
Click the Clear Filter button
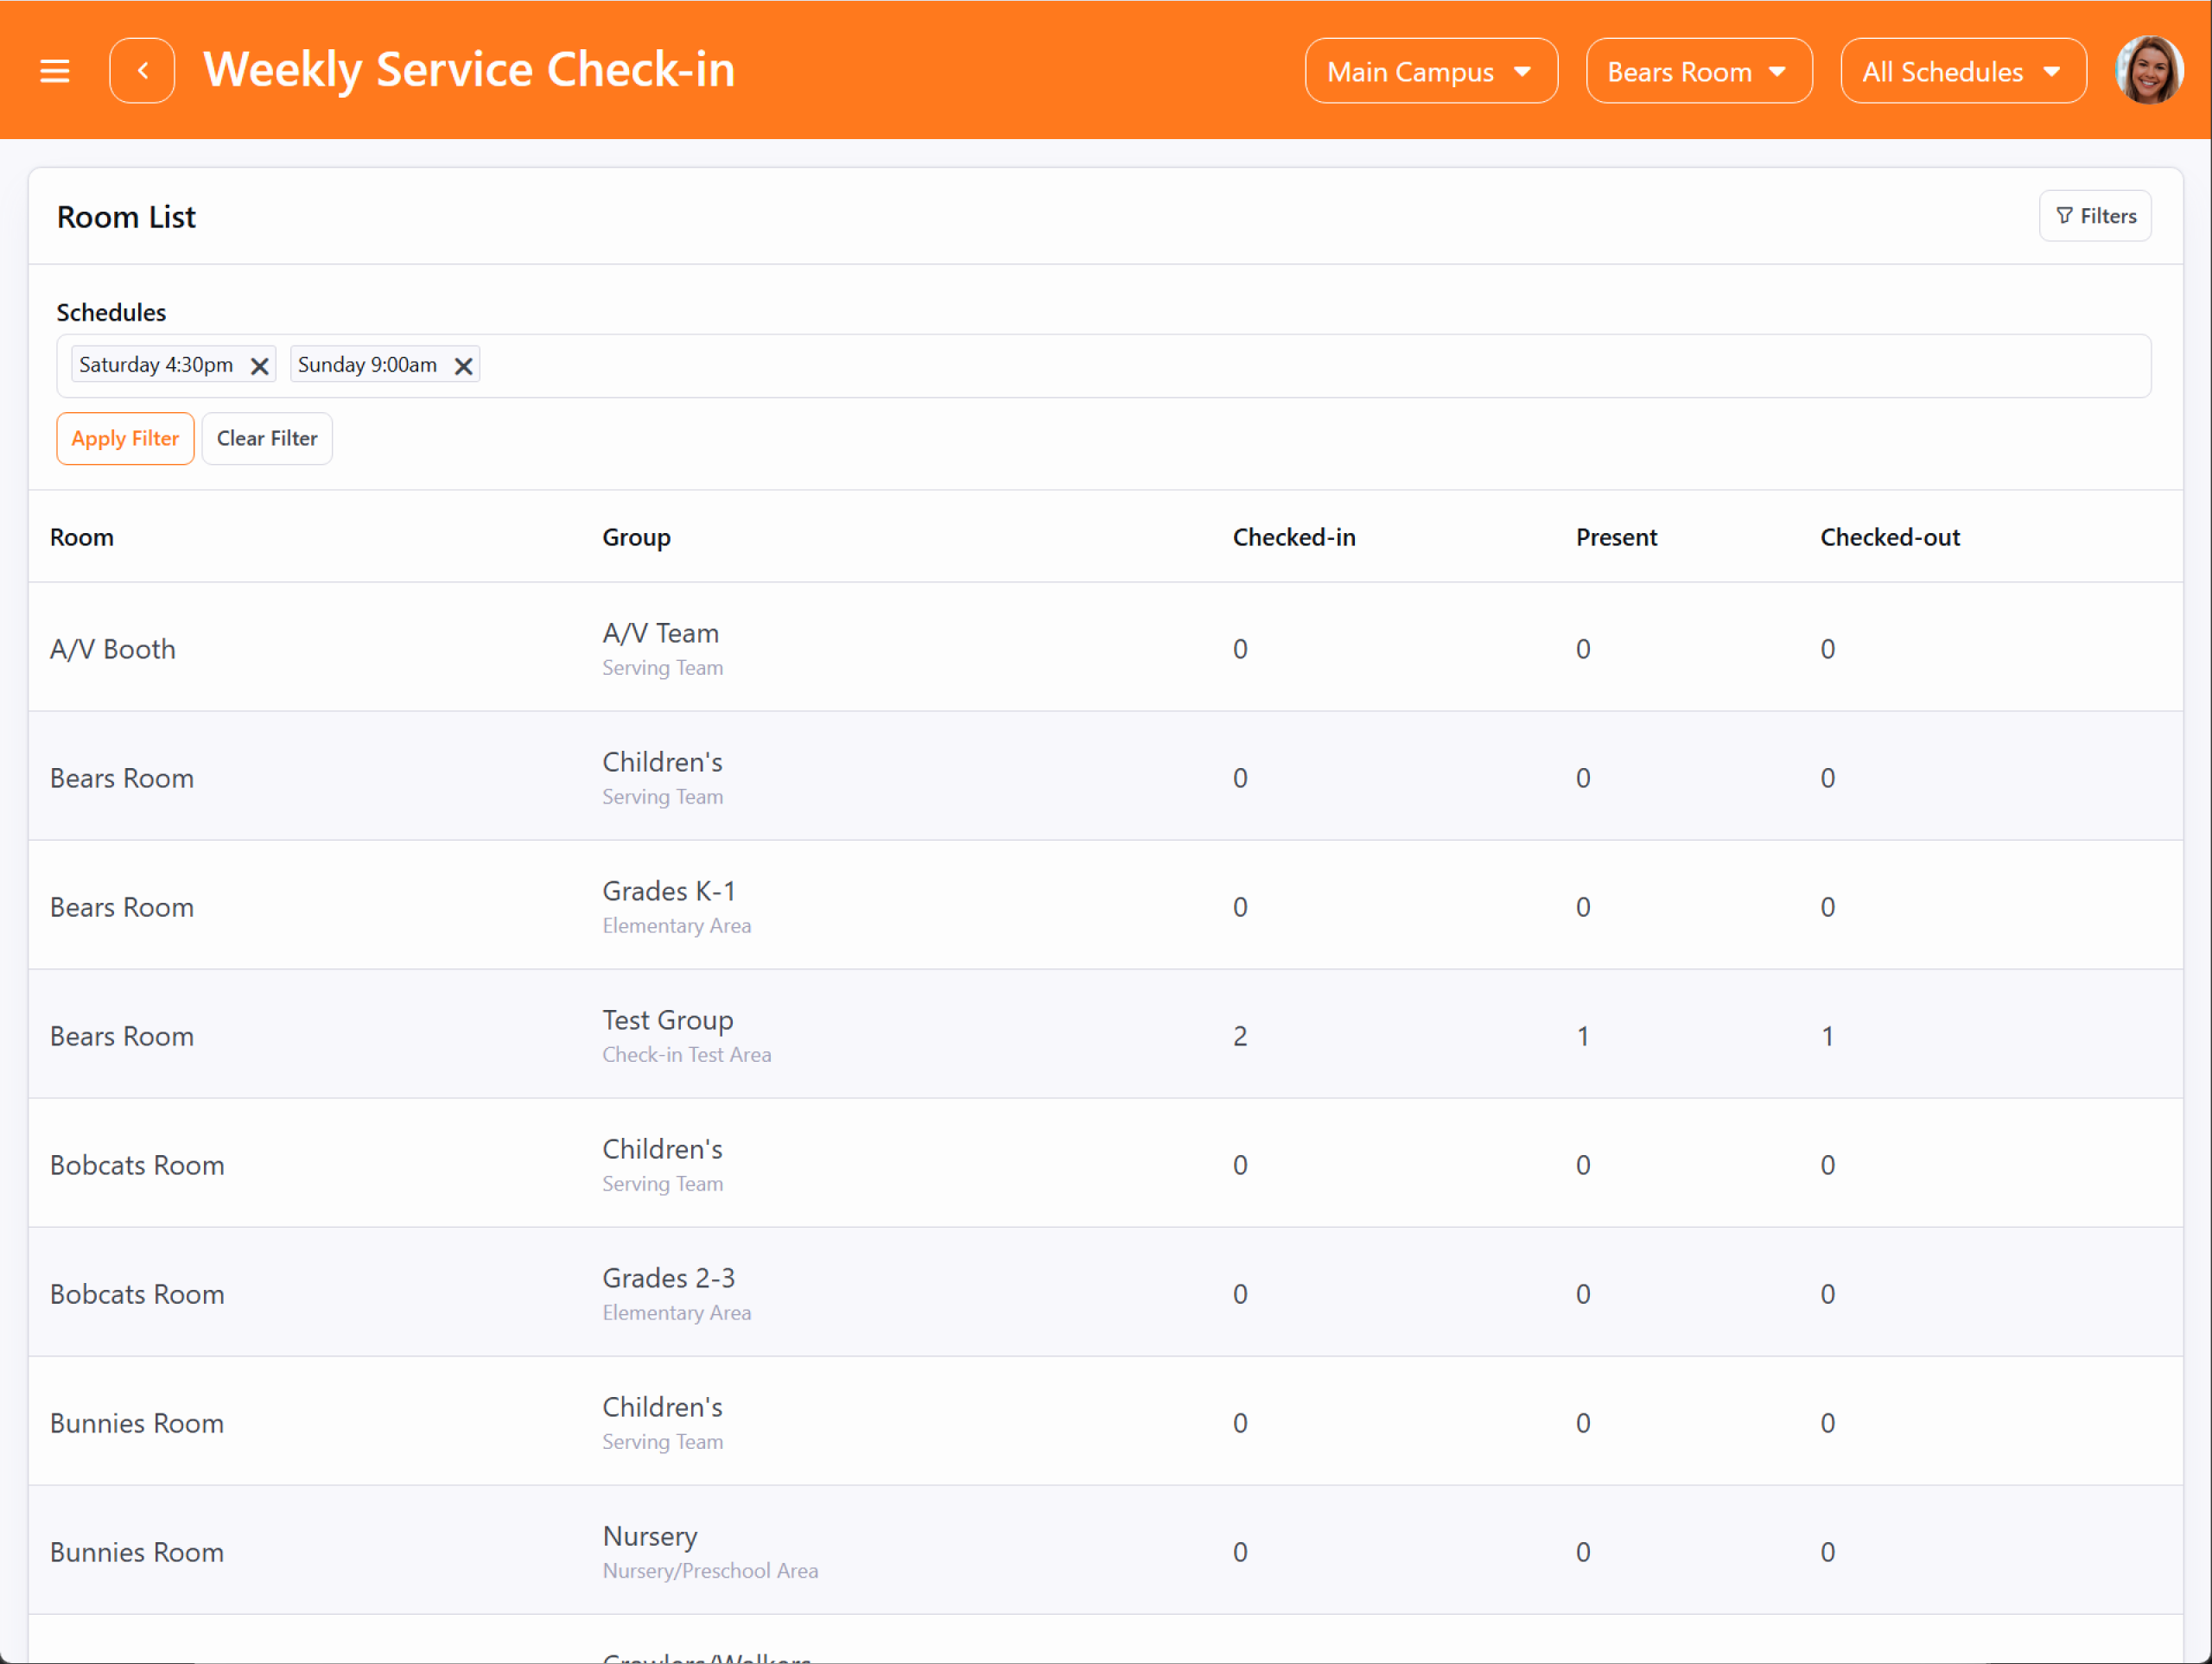click(x=267, y=438)
